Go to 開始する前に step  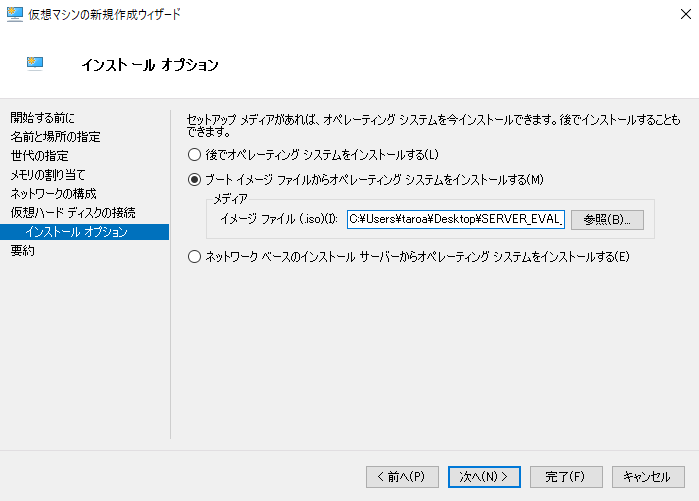click(x=42, y=118)
